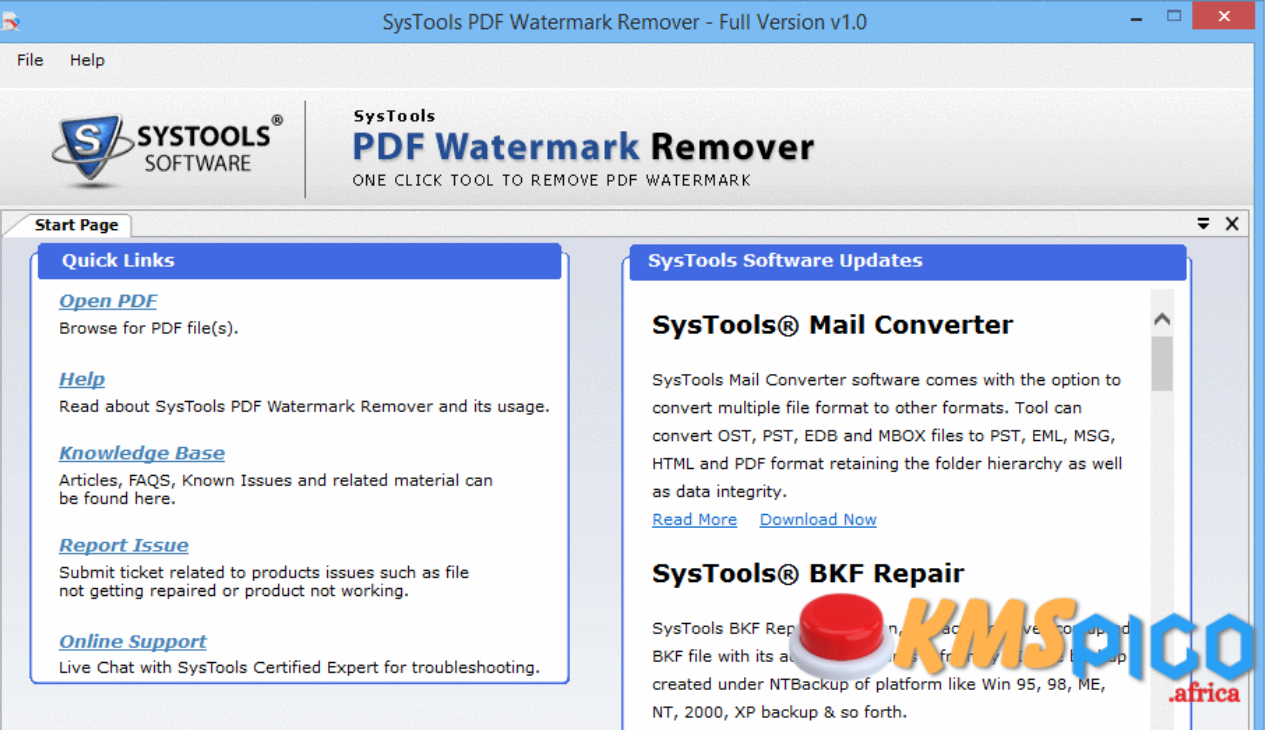Click the Quick Links panel header
The height and width of the screenshot is (730, 1280).
click(300, 261)
